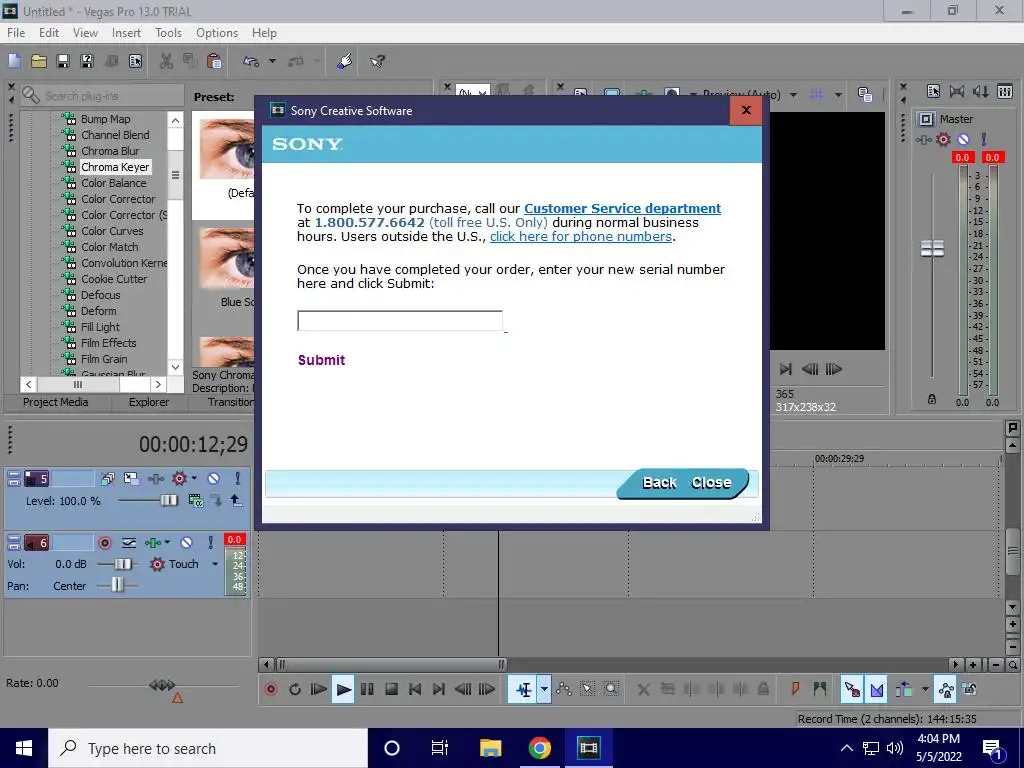Viewport: 1024px width, 768px height.
Task: Open the Tools menu
Action: point(168,33)
